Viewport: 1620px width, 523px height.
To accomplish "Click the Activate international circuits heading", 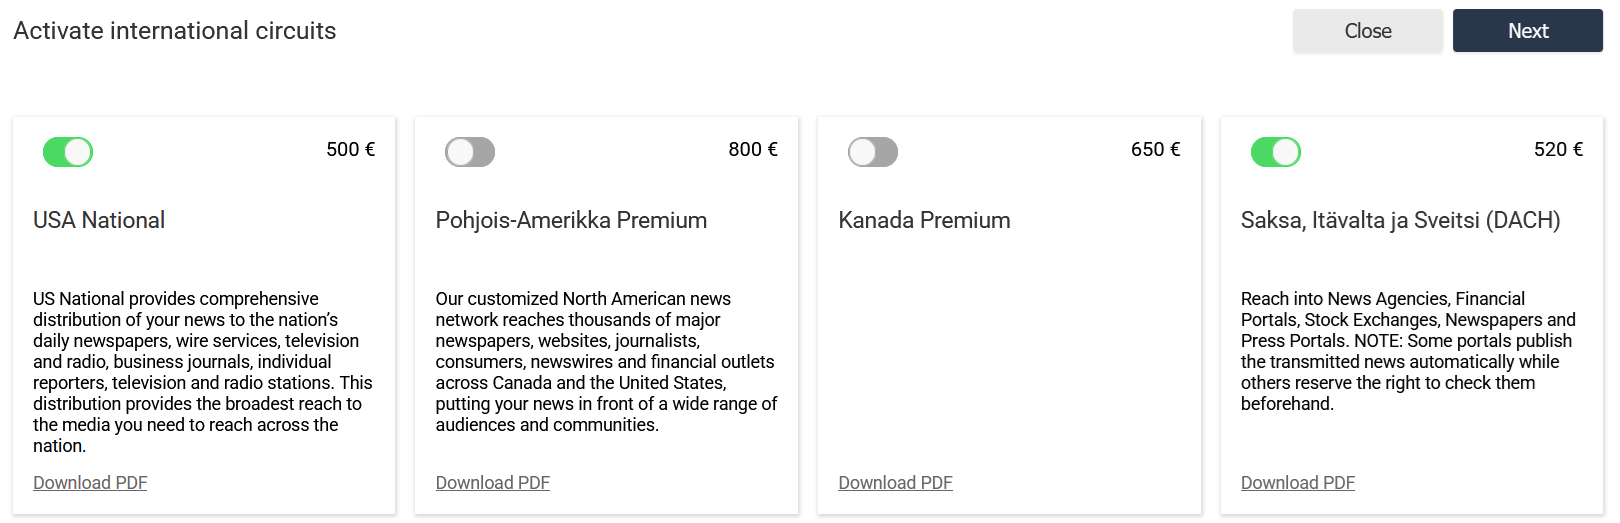I will click(x=175, y=31).
